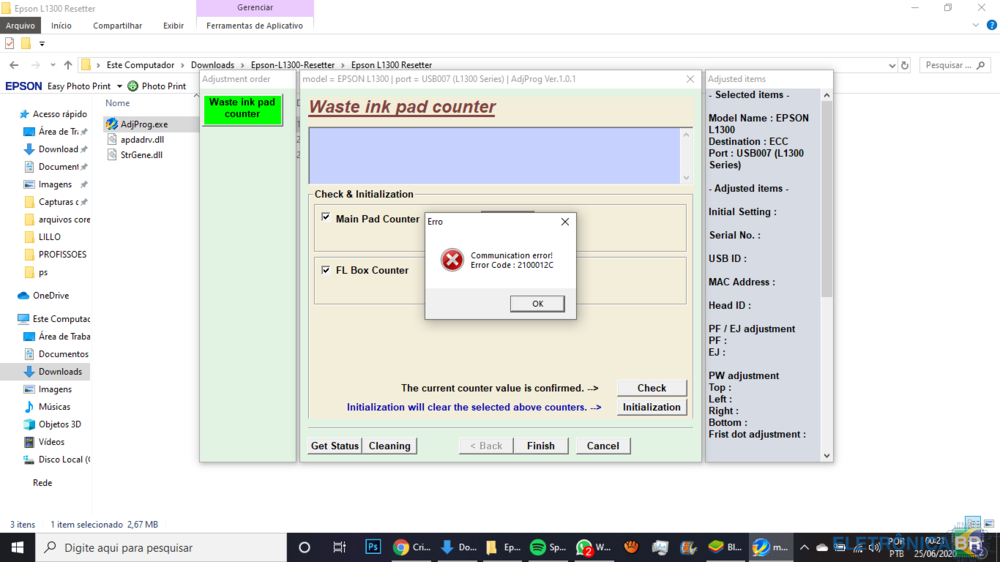This screenshot has width=1000, height=562.
Task: Open Photoshop from the taskbar
Action: click(373, 547)
